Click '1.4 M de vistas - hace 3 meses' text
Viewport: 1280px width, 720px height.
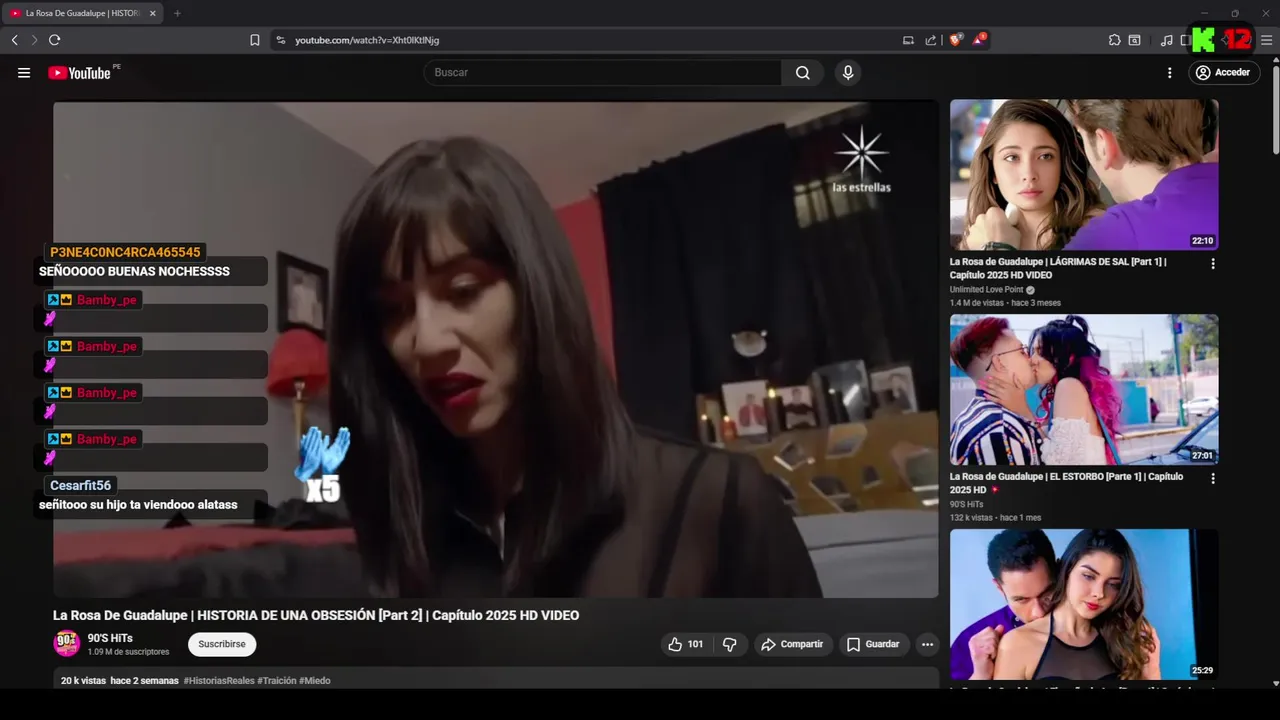(1005, 303)
